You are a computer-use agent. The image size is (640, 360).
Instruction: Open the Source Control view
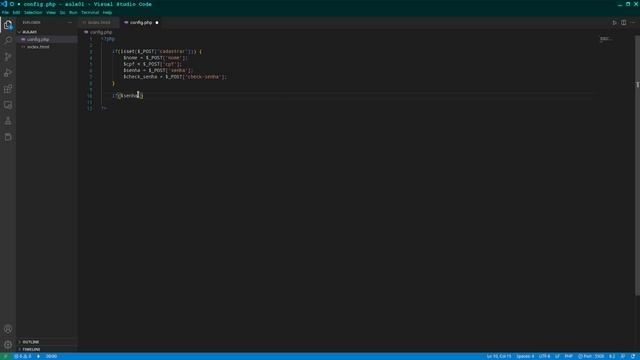[x=8, y=57]
